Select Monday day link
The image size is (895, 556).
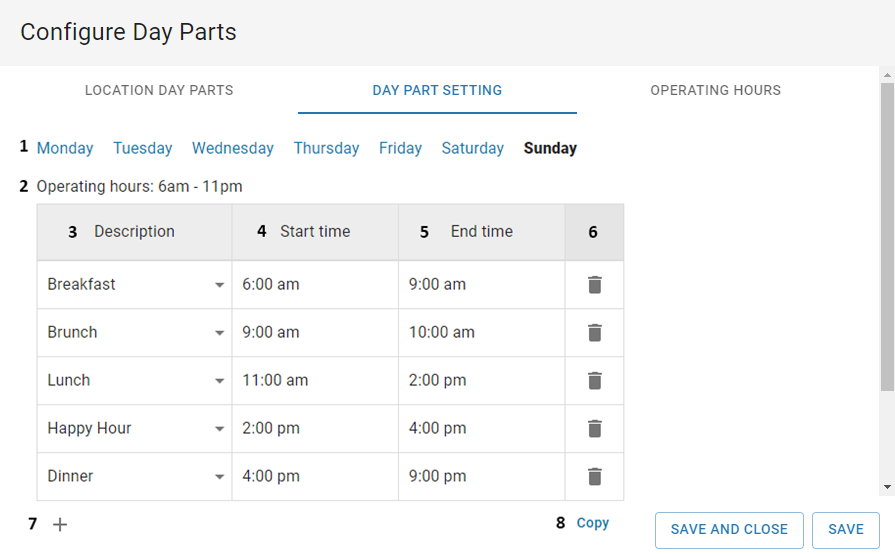tap(65, 148)
